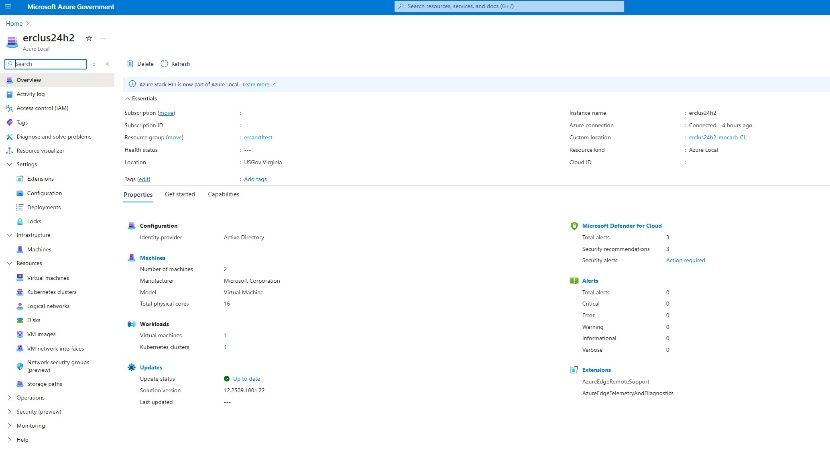The width and height of the screenshot is (830, 467).
Task: Collapse the sidebar menu with the double-chevron
Action: coord(107,64)
